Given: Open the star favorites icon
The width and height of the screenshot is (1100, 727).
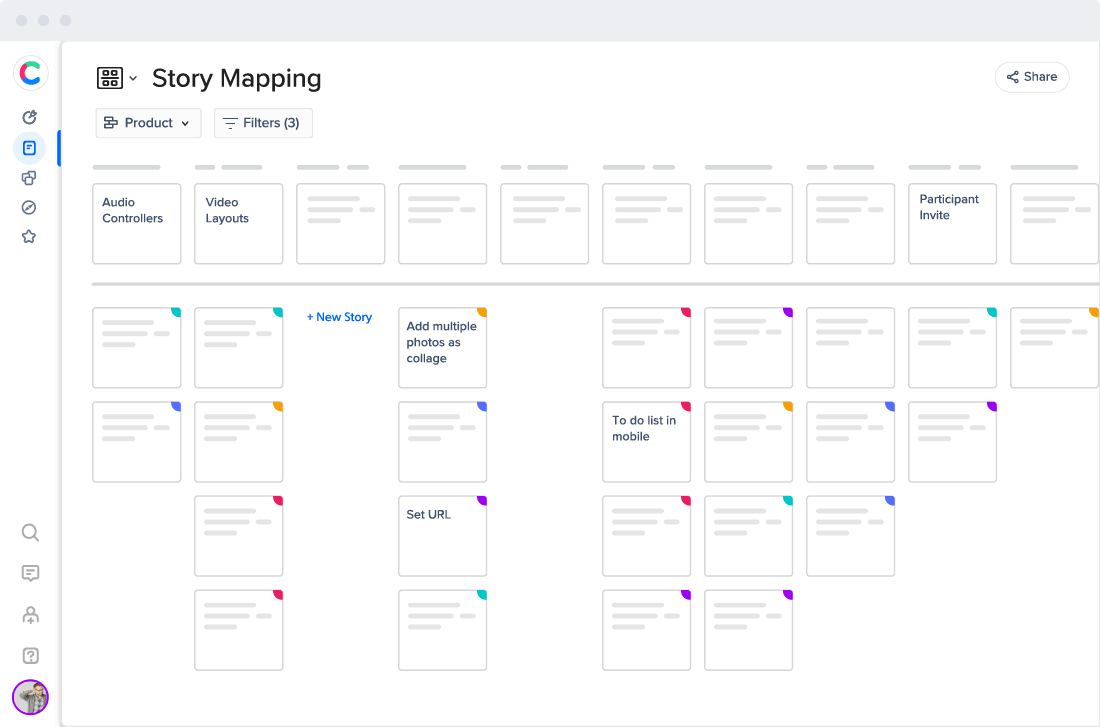Looking at the screenshot, I should click(x=29, y=237).
